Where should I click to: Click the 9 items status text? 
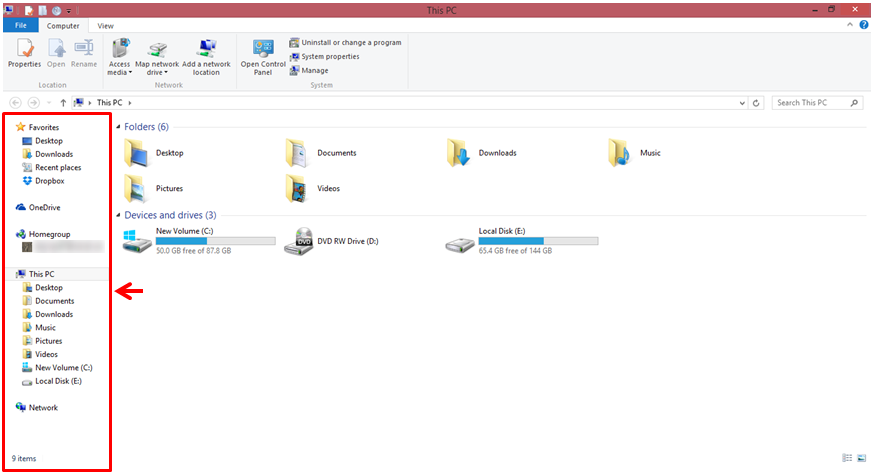[x=24, y=458]
